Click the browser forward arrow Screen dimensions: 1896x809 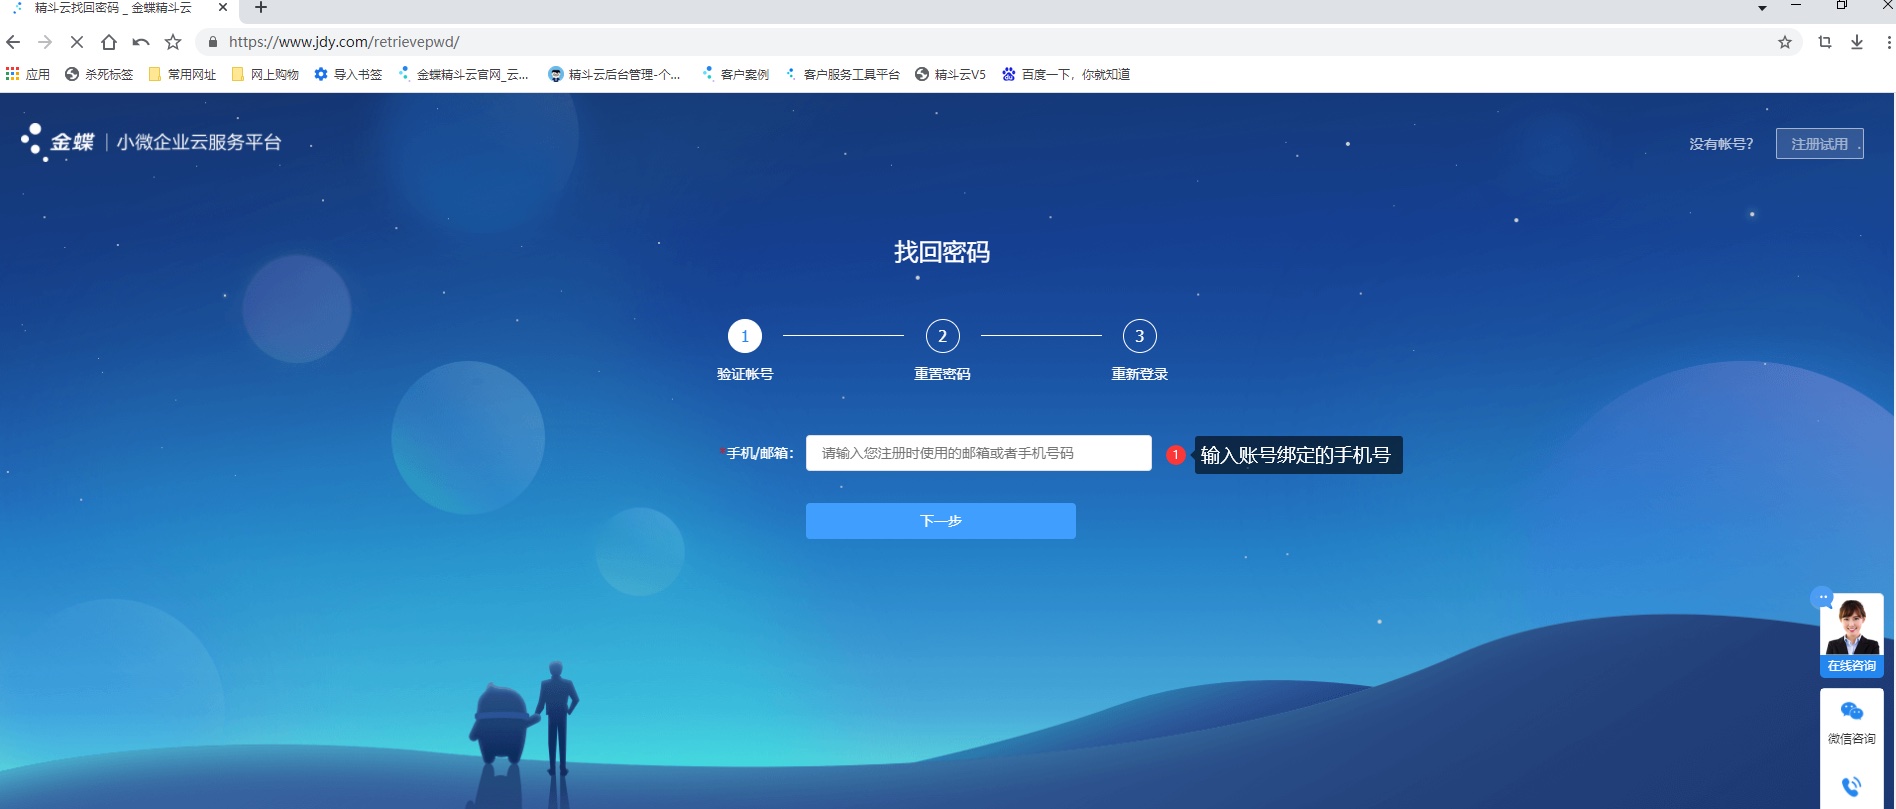(45, 42)
